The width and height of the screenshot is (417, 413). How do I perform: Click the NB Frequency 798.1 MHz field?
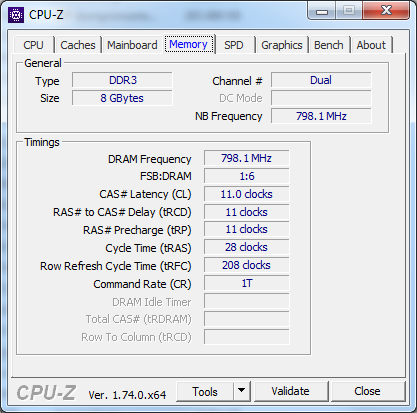click(x=321, y=116)
